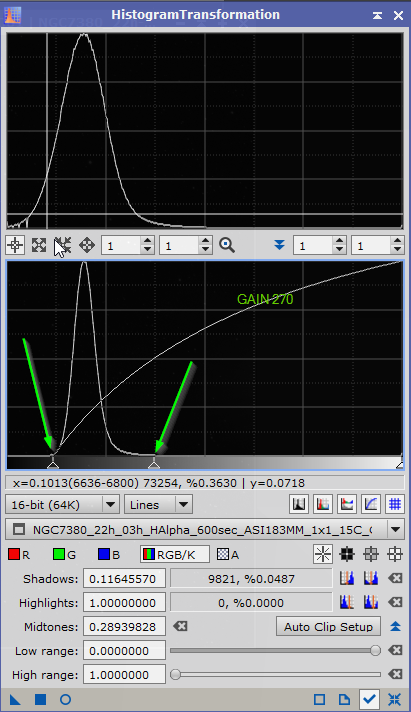Reset Highlights value with its clear icon

coord(396,603)
